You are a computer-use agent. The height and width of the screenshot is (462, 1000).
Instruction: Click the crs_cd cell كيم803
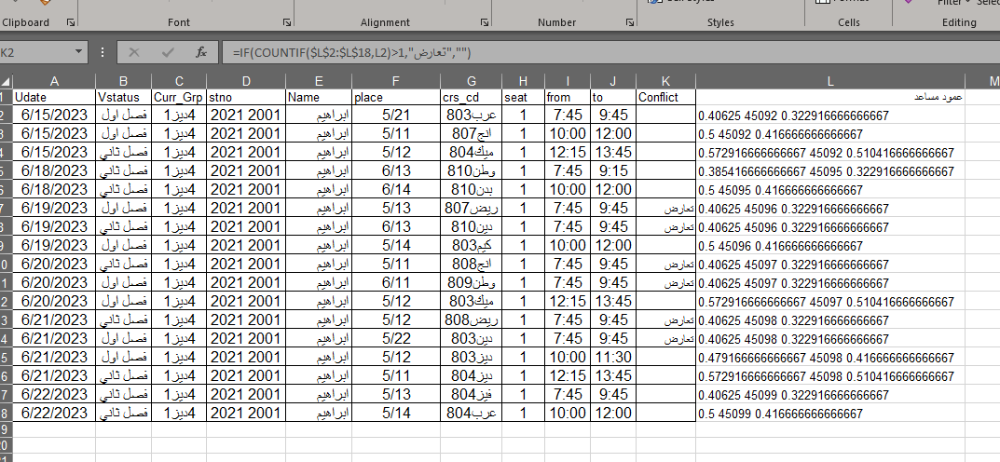471,246
